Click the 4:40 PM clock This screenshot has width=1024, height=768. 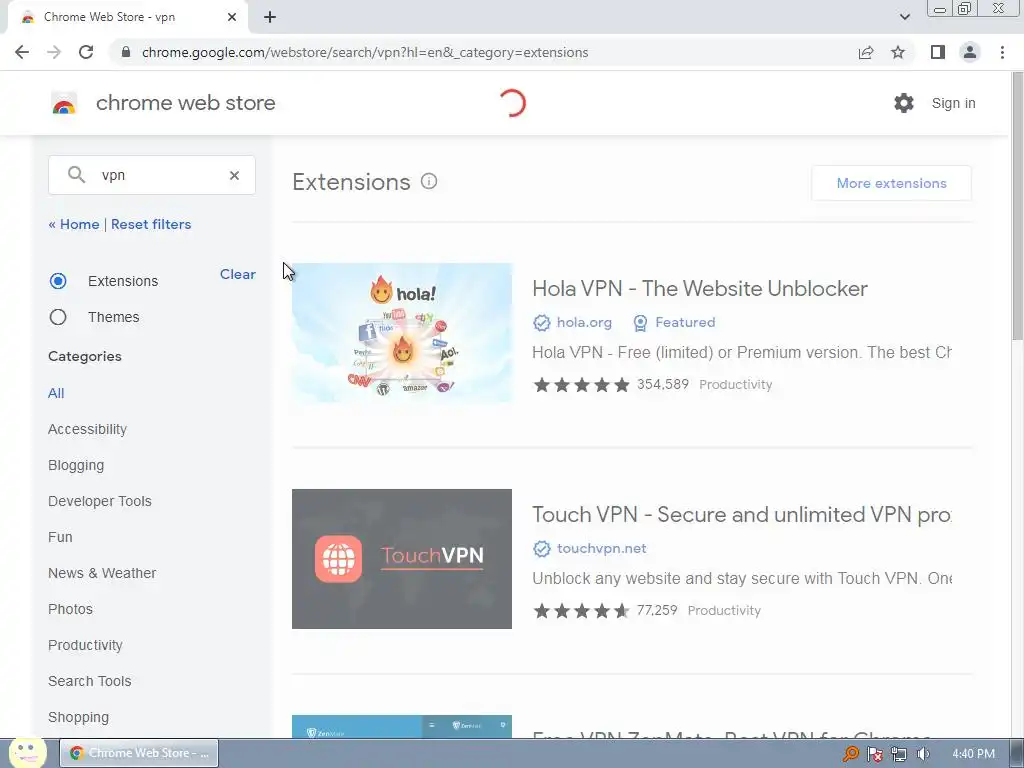(x=973, y=754)
